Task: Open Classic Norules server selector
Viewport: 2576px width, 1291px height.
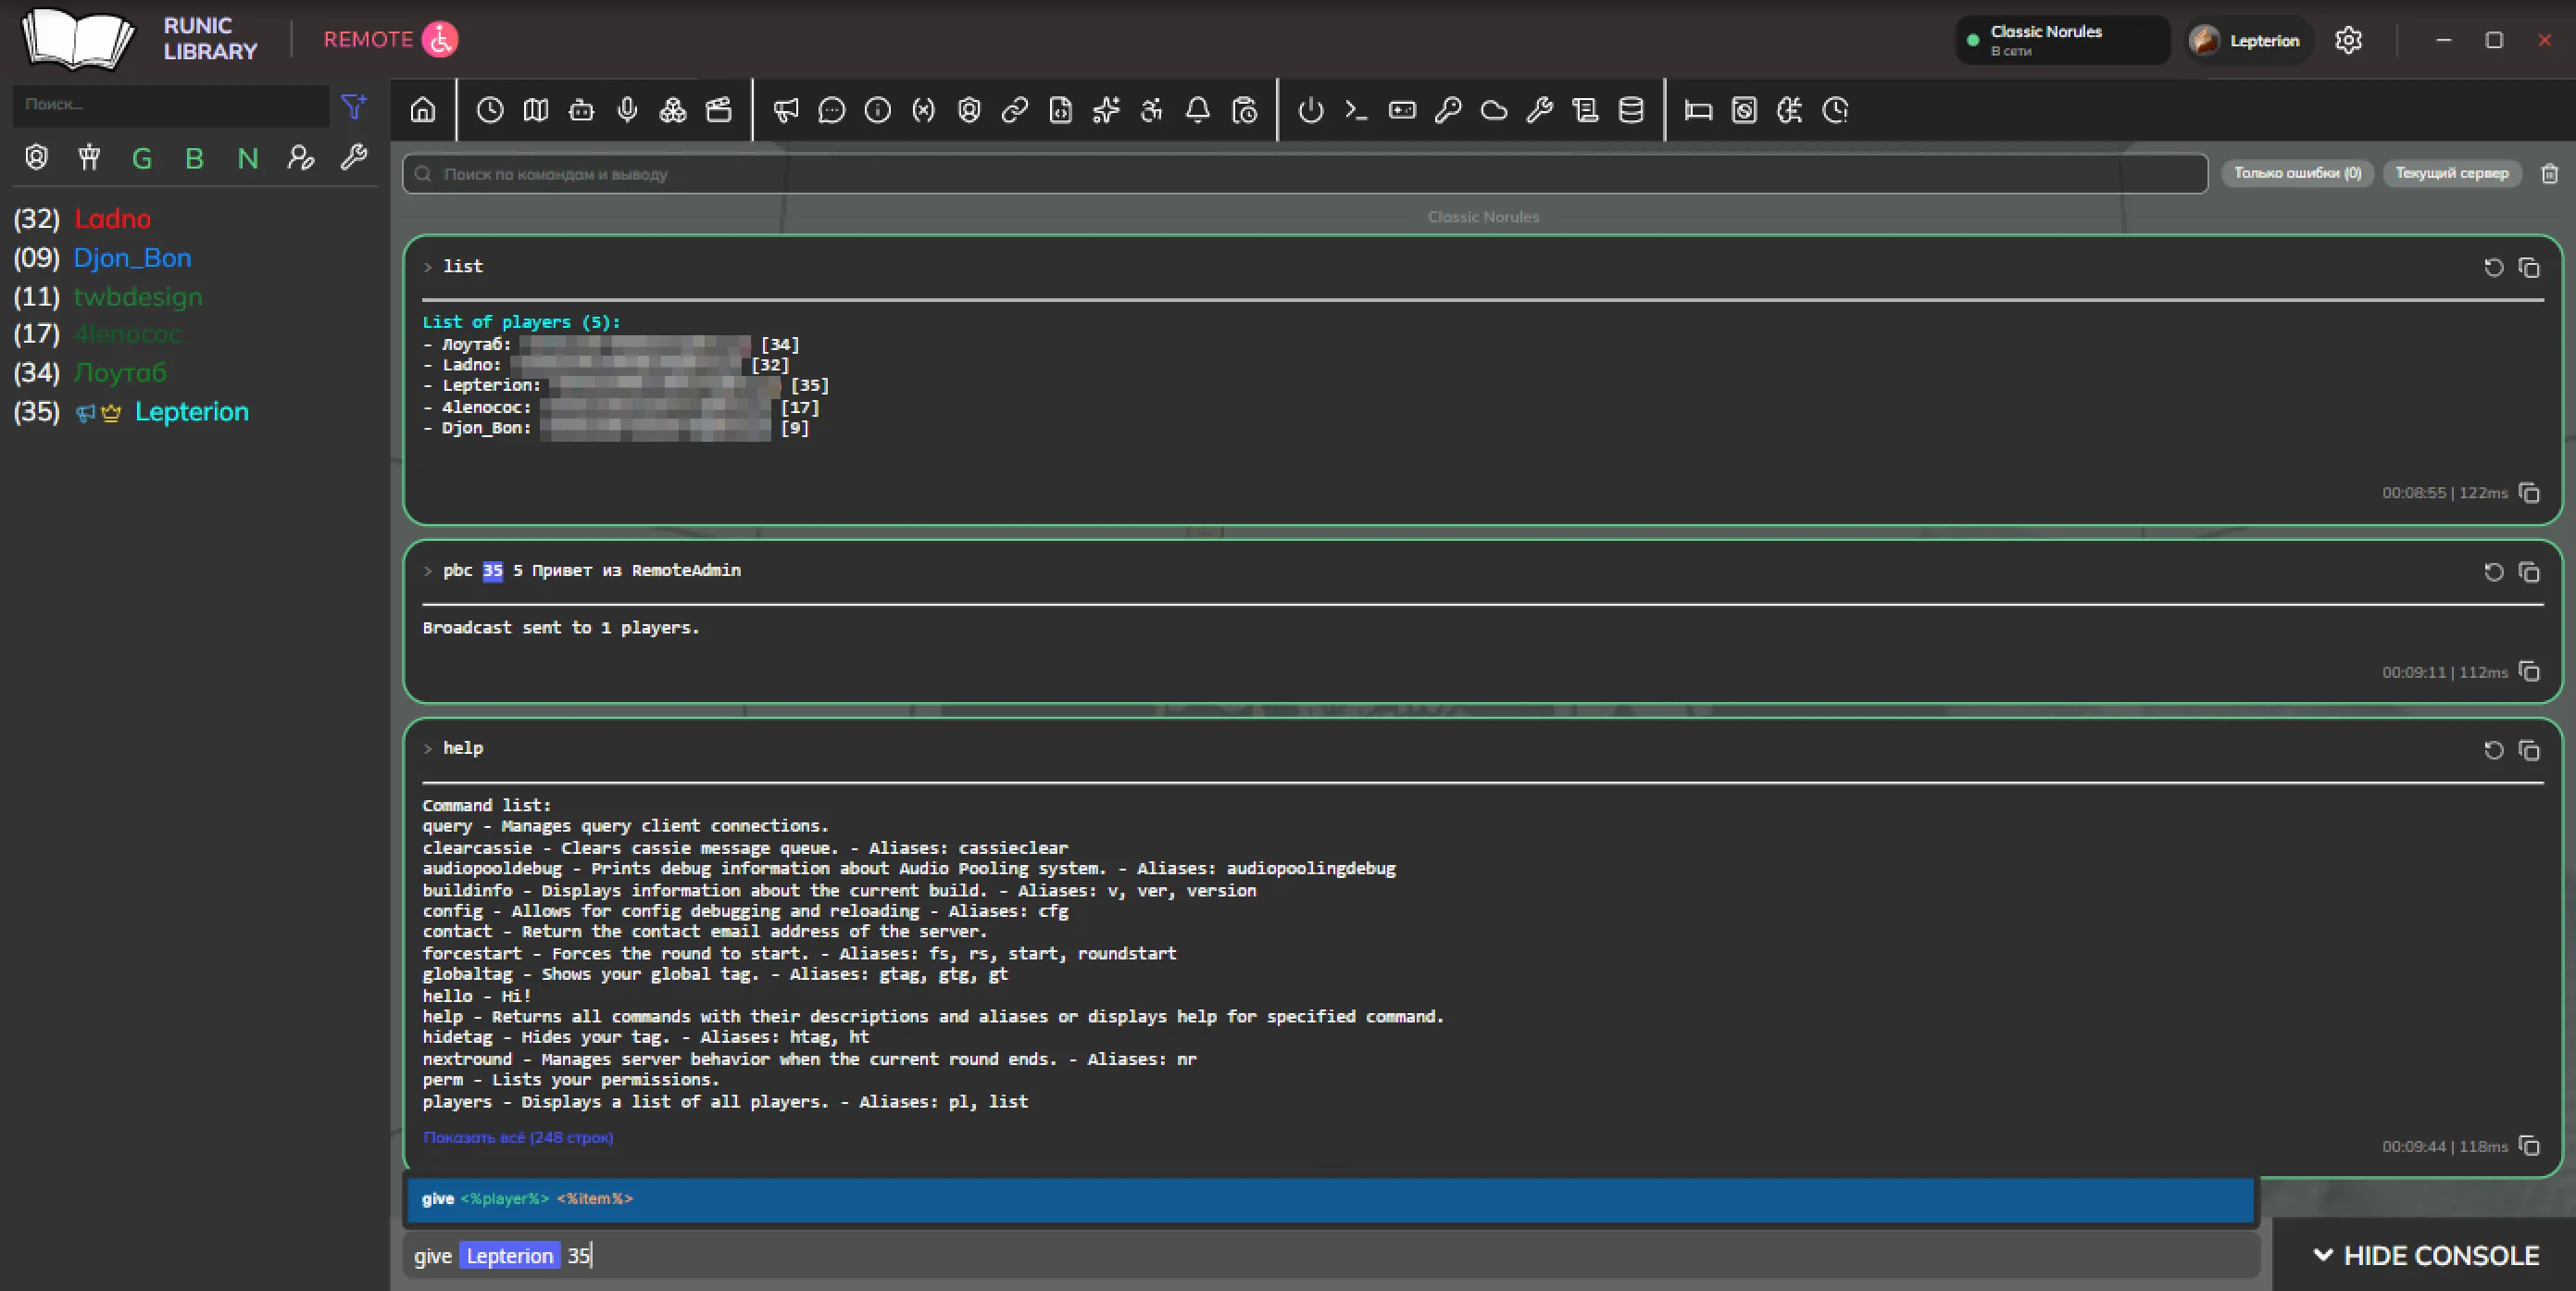Action: [2062, 40]
